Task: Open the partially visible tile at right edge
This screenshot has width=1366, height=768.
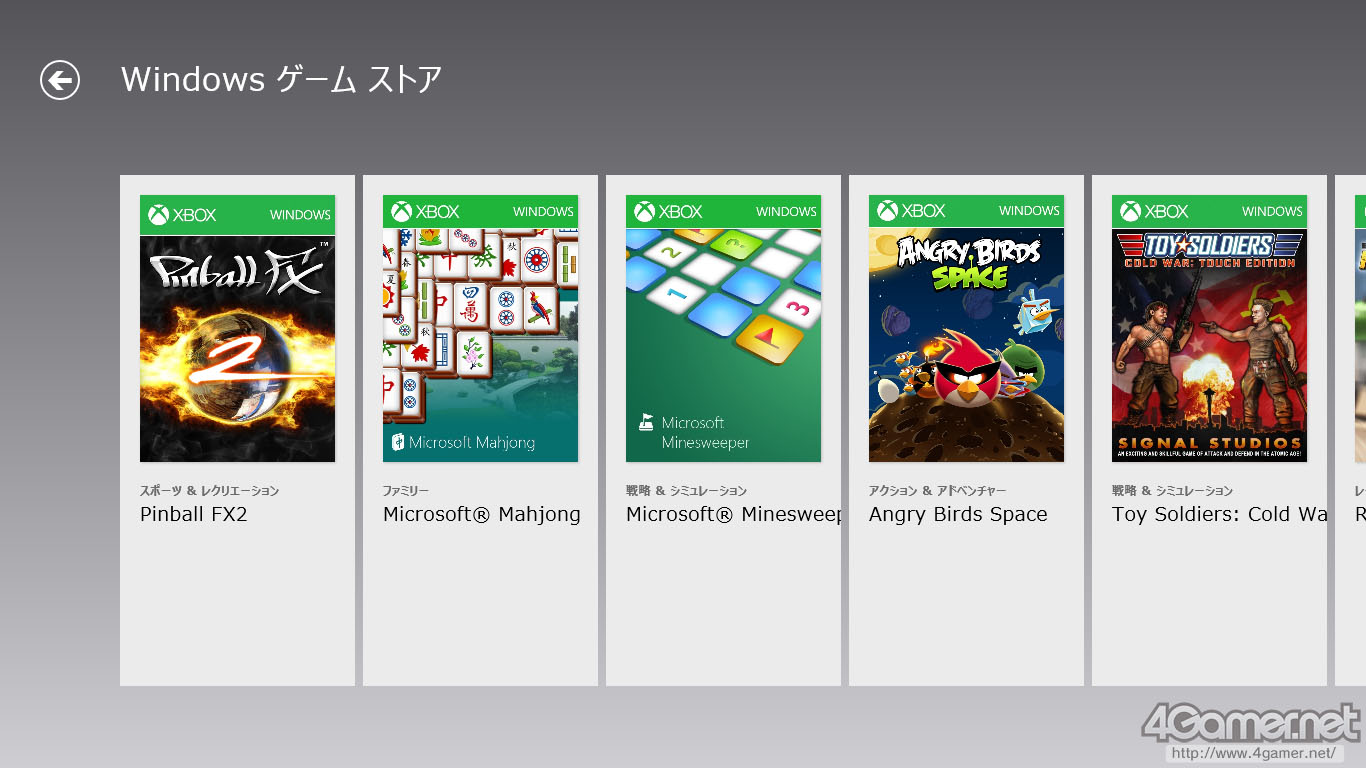Action: [x=1350, y=430]
